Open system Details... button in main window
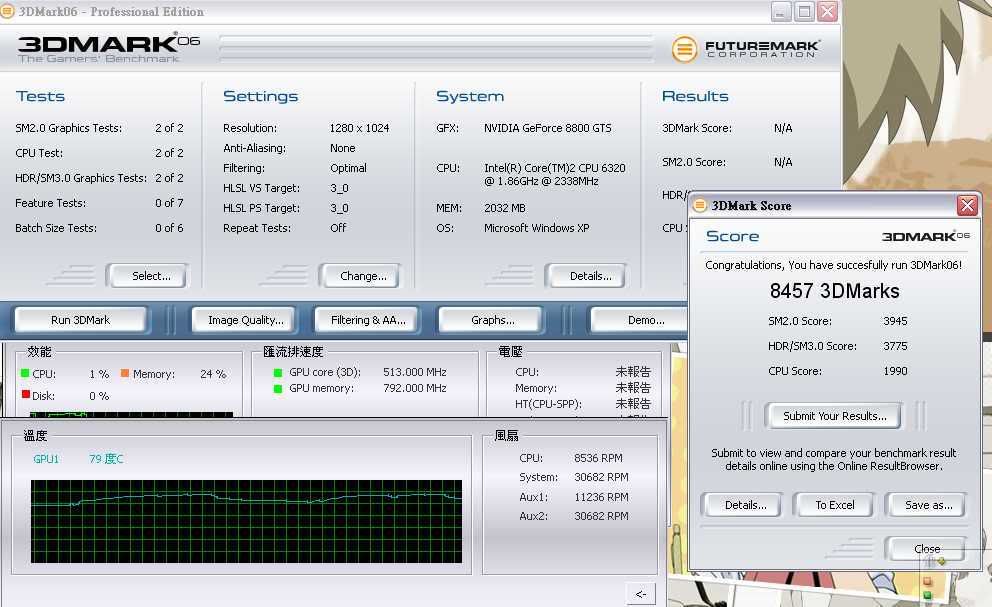Screen dimensions: 992x607 [586, 276]
